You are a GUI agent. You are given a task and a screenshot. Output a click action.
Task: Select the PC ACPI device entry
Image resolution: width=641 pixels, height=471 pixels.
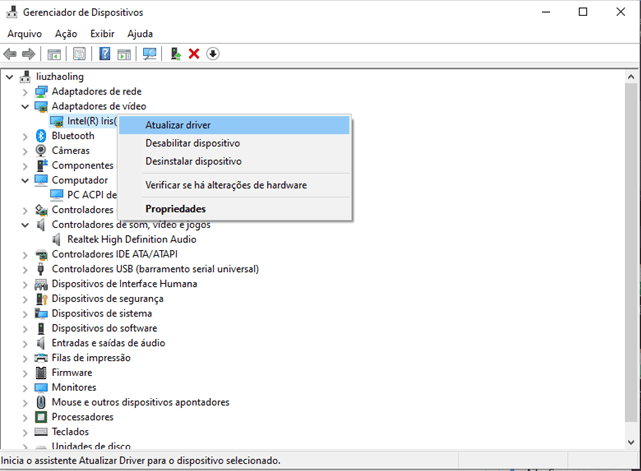tap(92, 195)
